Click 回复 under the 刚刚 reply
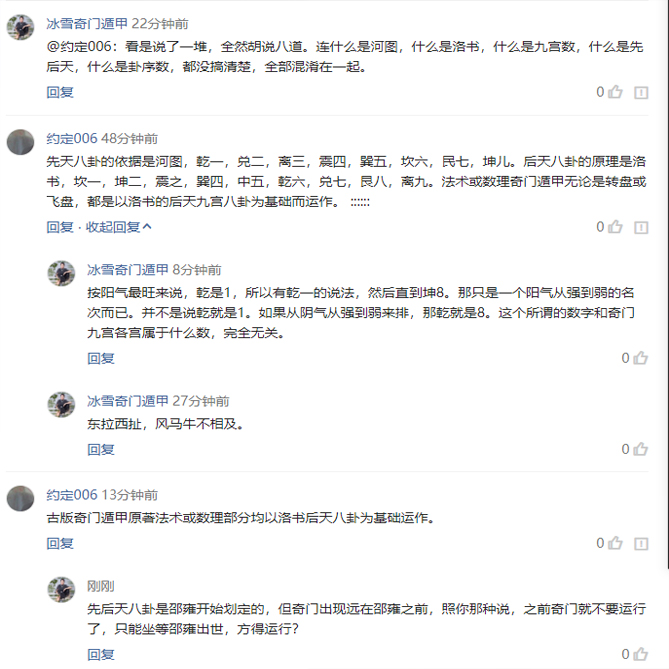This screenshot has height=669, width=669. point(100,654)
